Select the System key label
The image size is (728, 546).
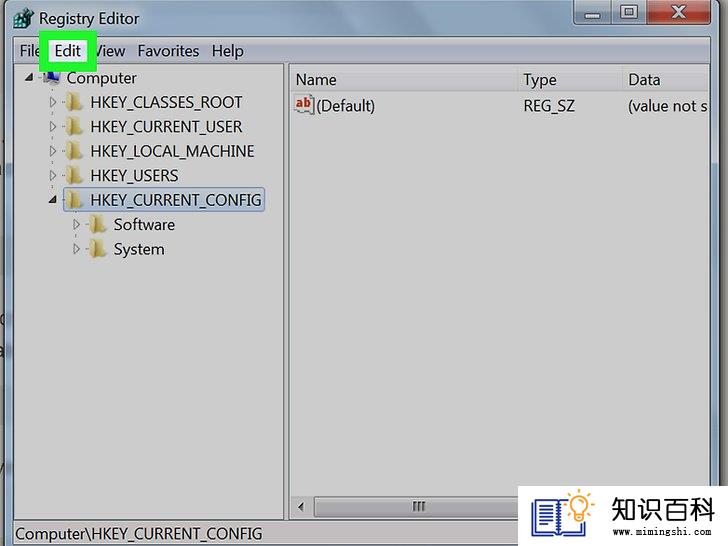pyautogui.click(x=139, y=250)
